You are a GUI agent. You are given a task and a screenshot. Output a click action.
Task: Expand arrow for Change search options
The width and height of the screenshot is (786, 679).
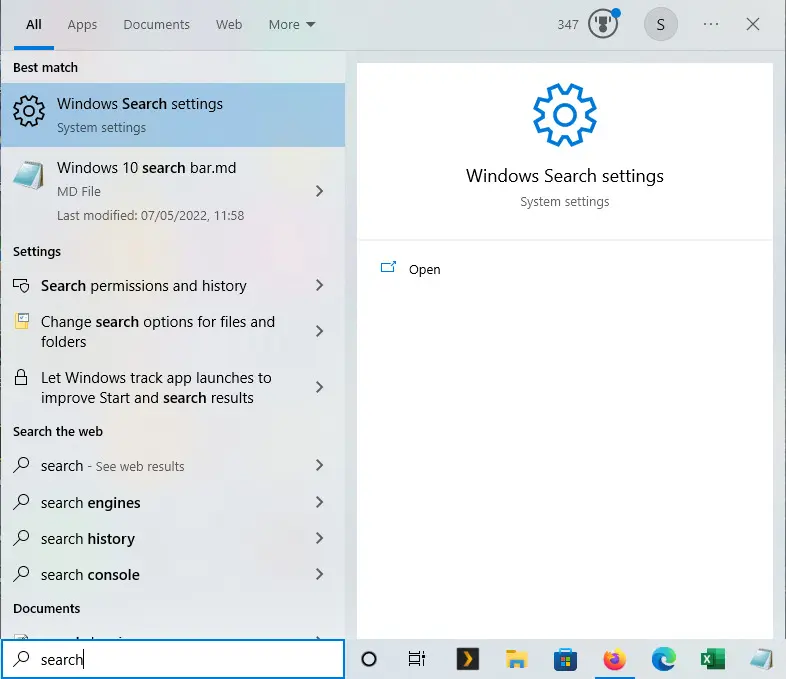[319, 331]
